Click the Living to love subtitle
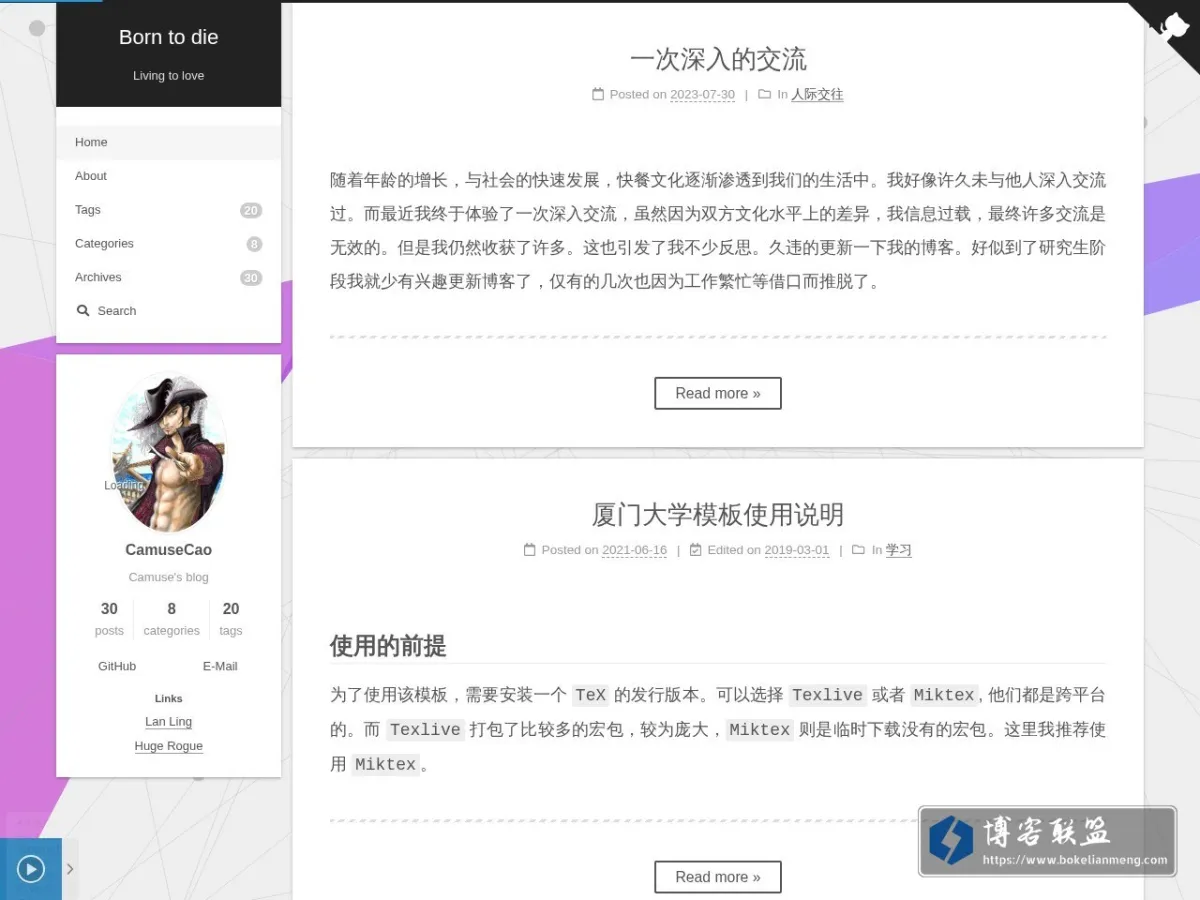Viewport: 1200px width, 900px height. (168, 76)
